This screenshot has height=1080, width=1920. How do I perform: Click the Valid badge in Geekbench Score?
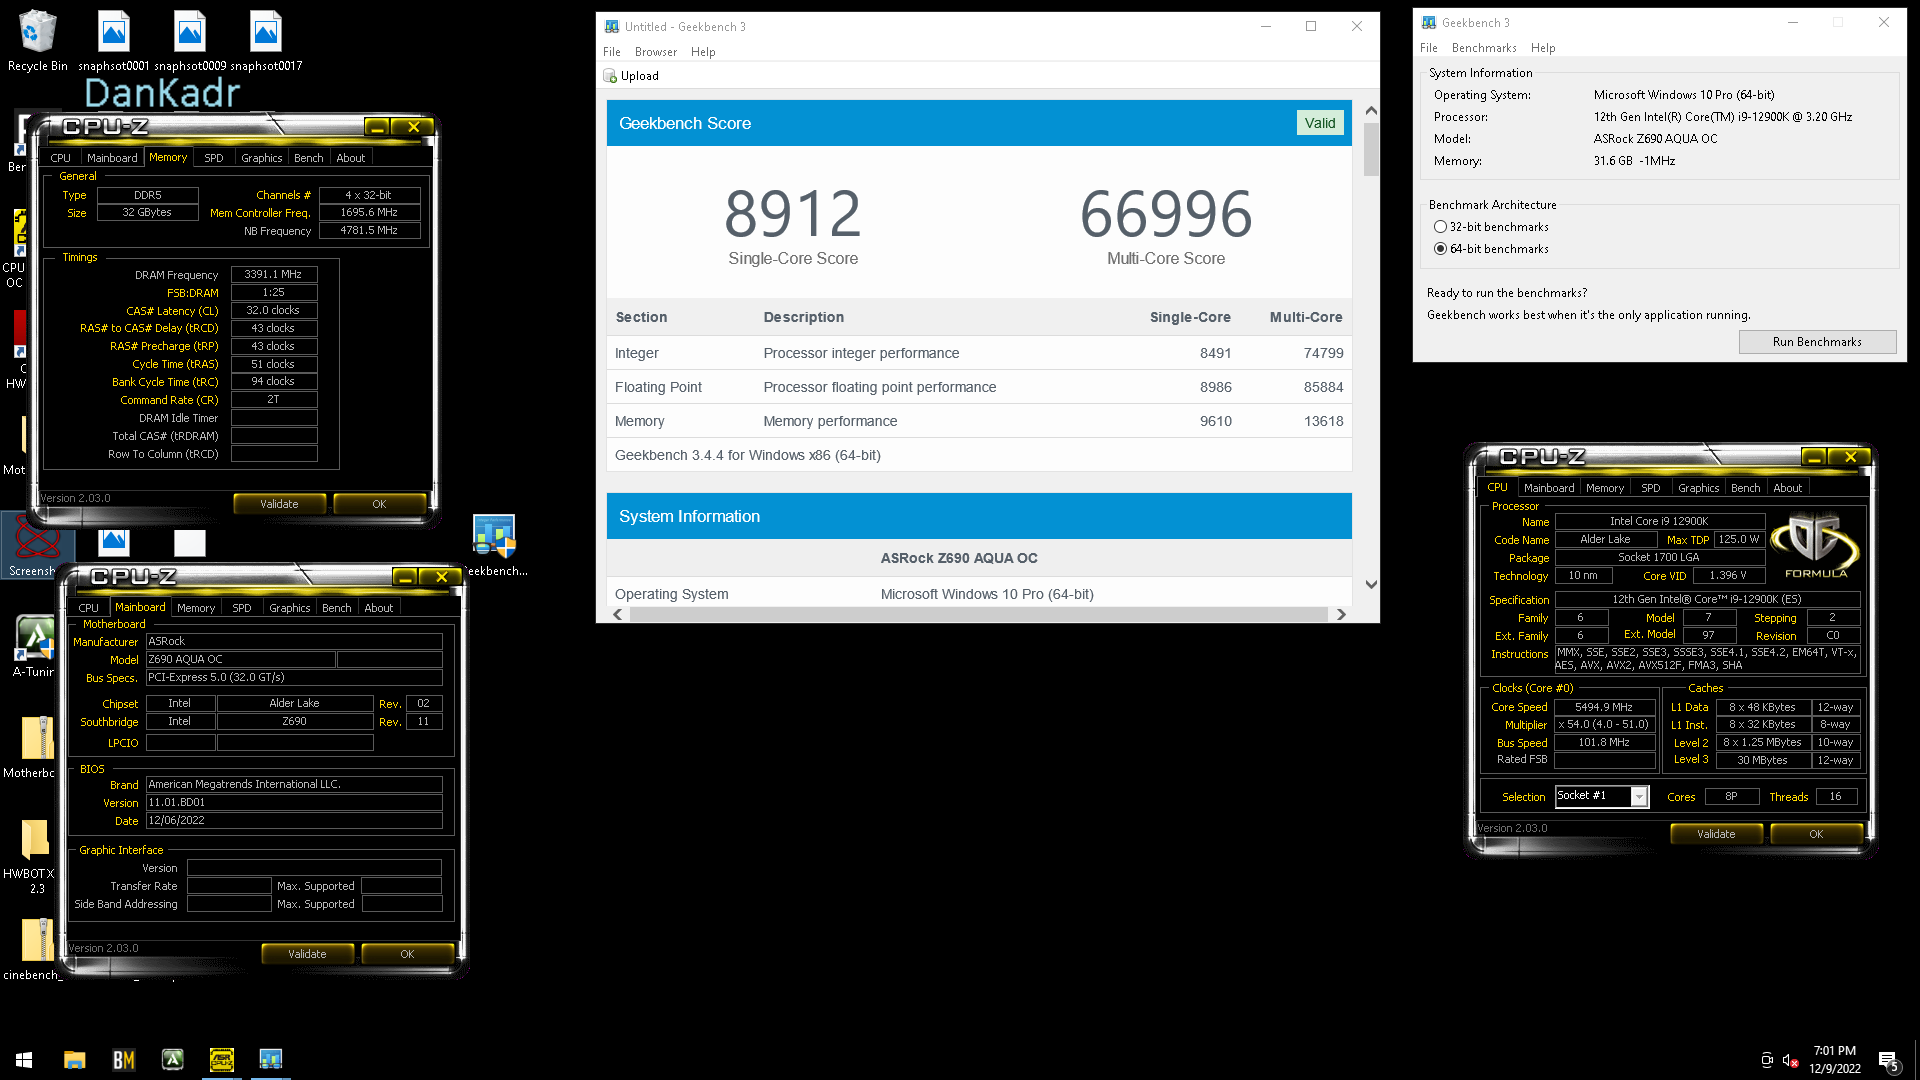pos(1320,123)
